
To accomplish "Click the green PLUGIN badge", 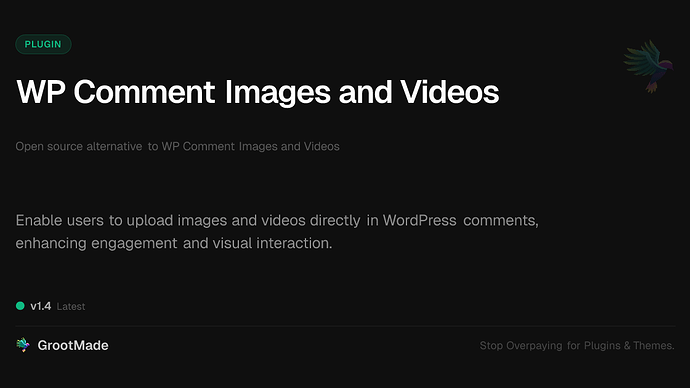I will pos(43,44).
